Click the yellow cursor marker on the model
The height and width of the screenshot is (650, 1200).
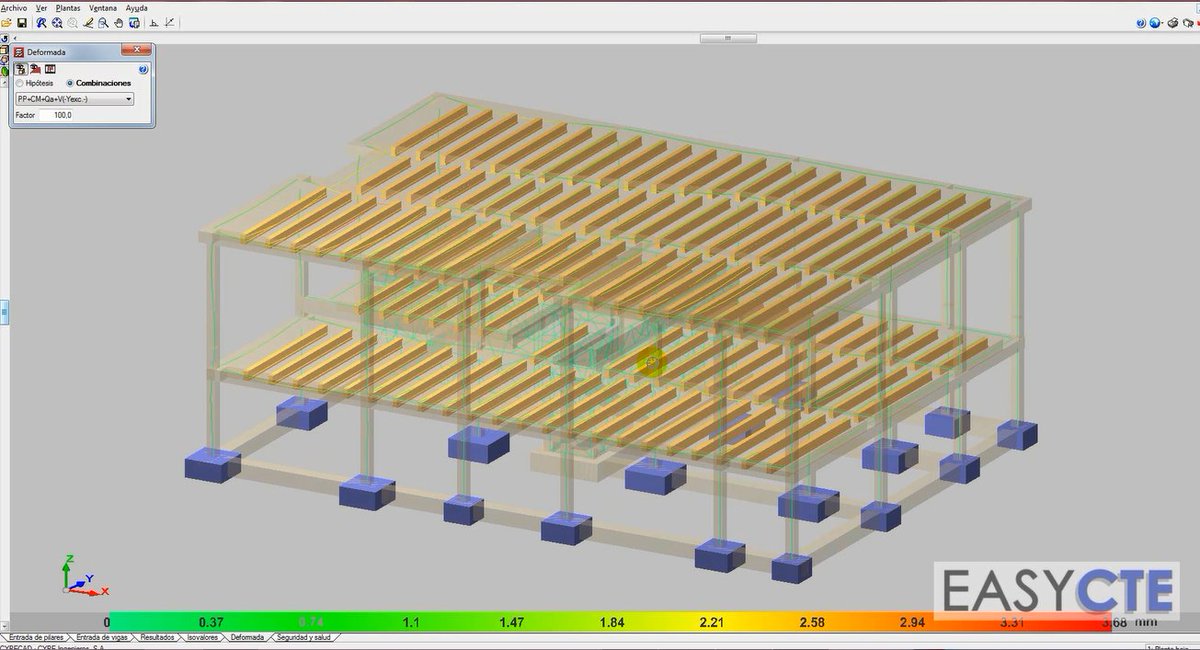(650, 362)
